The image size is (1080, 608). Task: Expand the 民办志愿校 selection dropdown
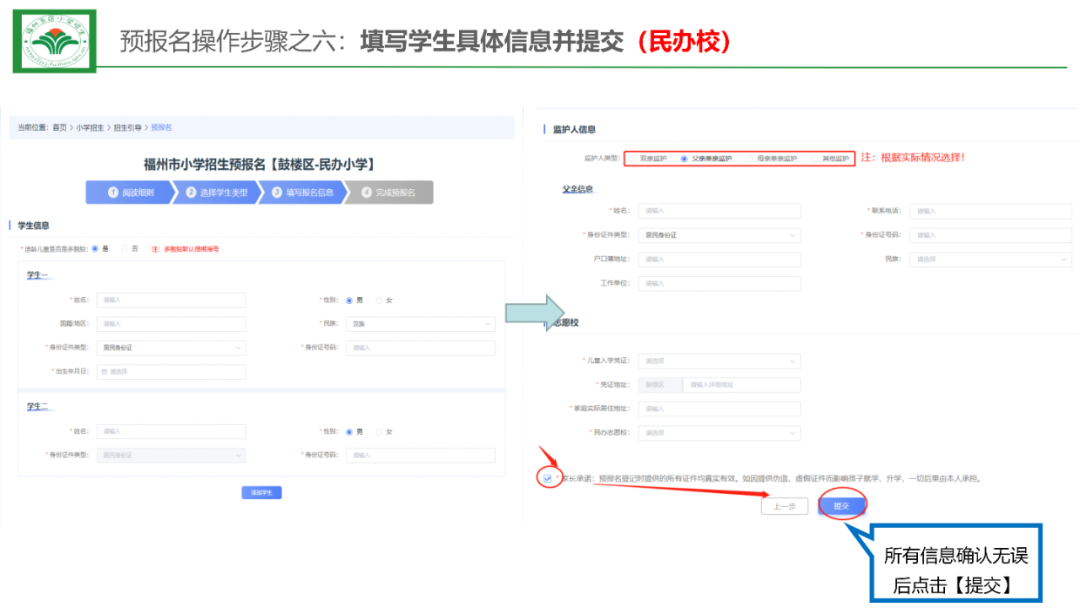(720, 433)
